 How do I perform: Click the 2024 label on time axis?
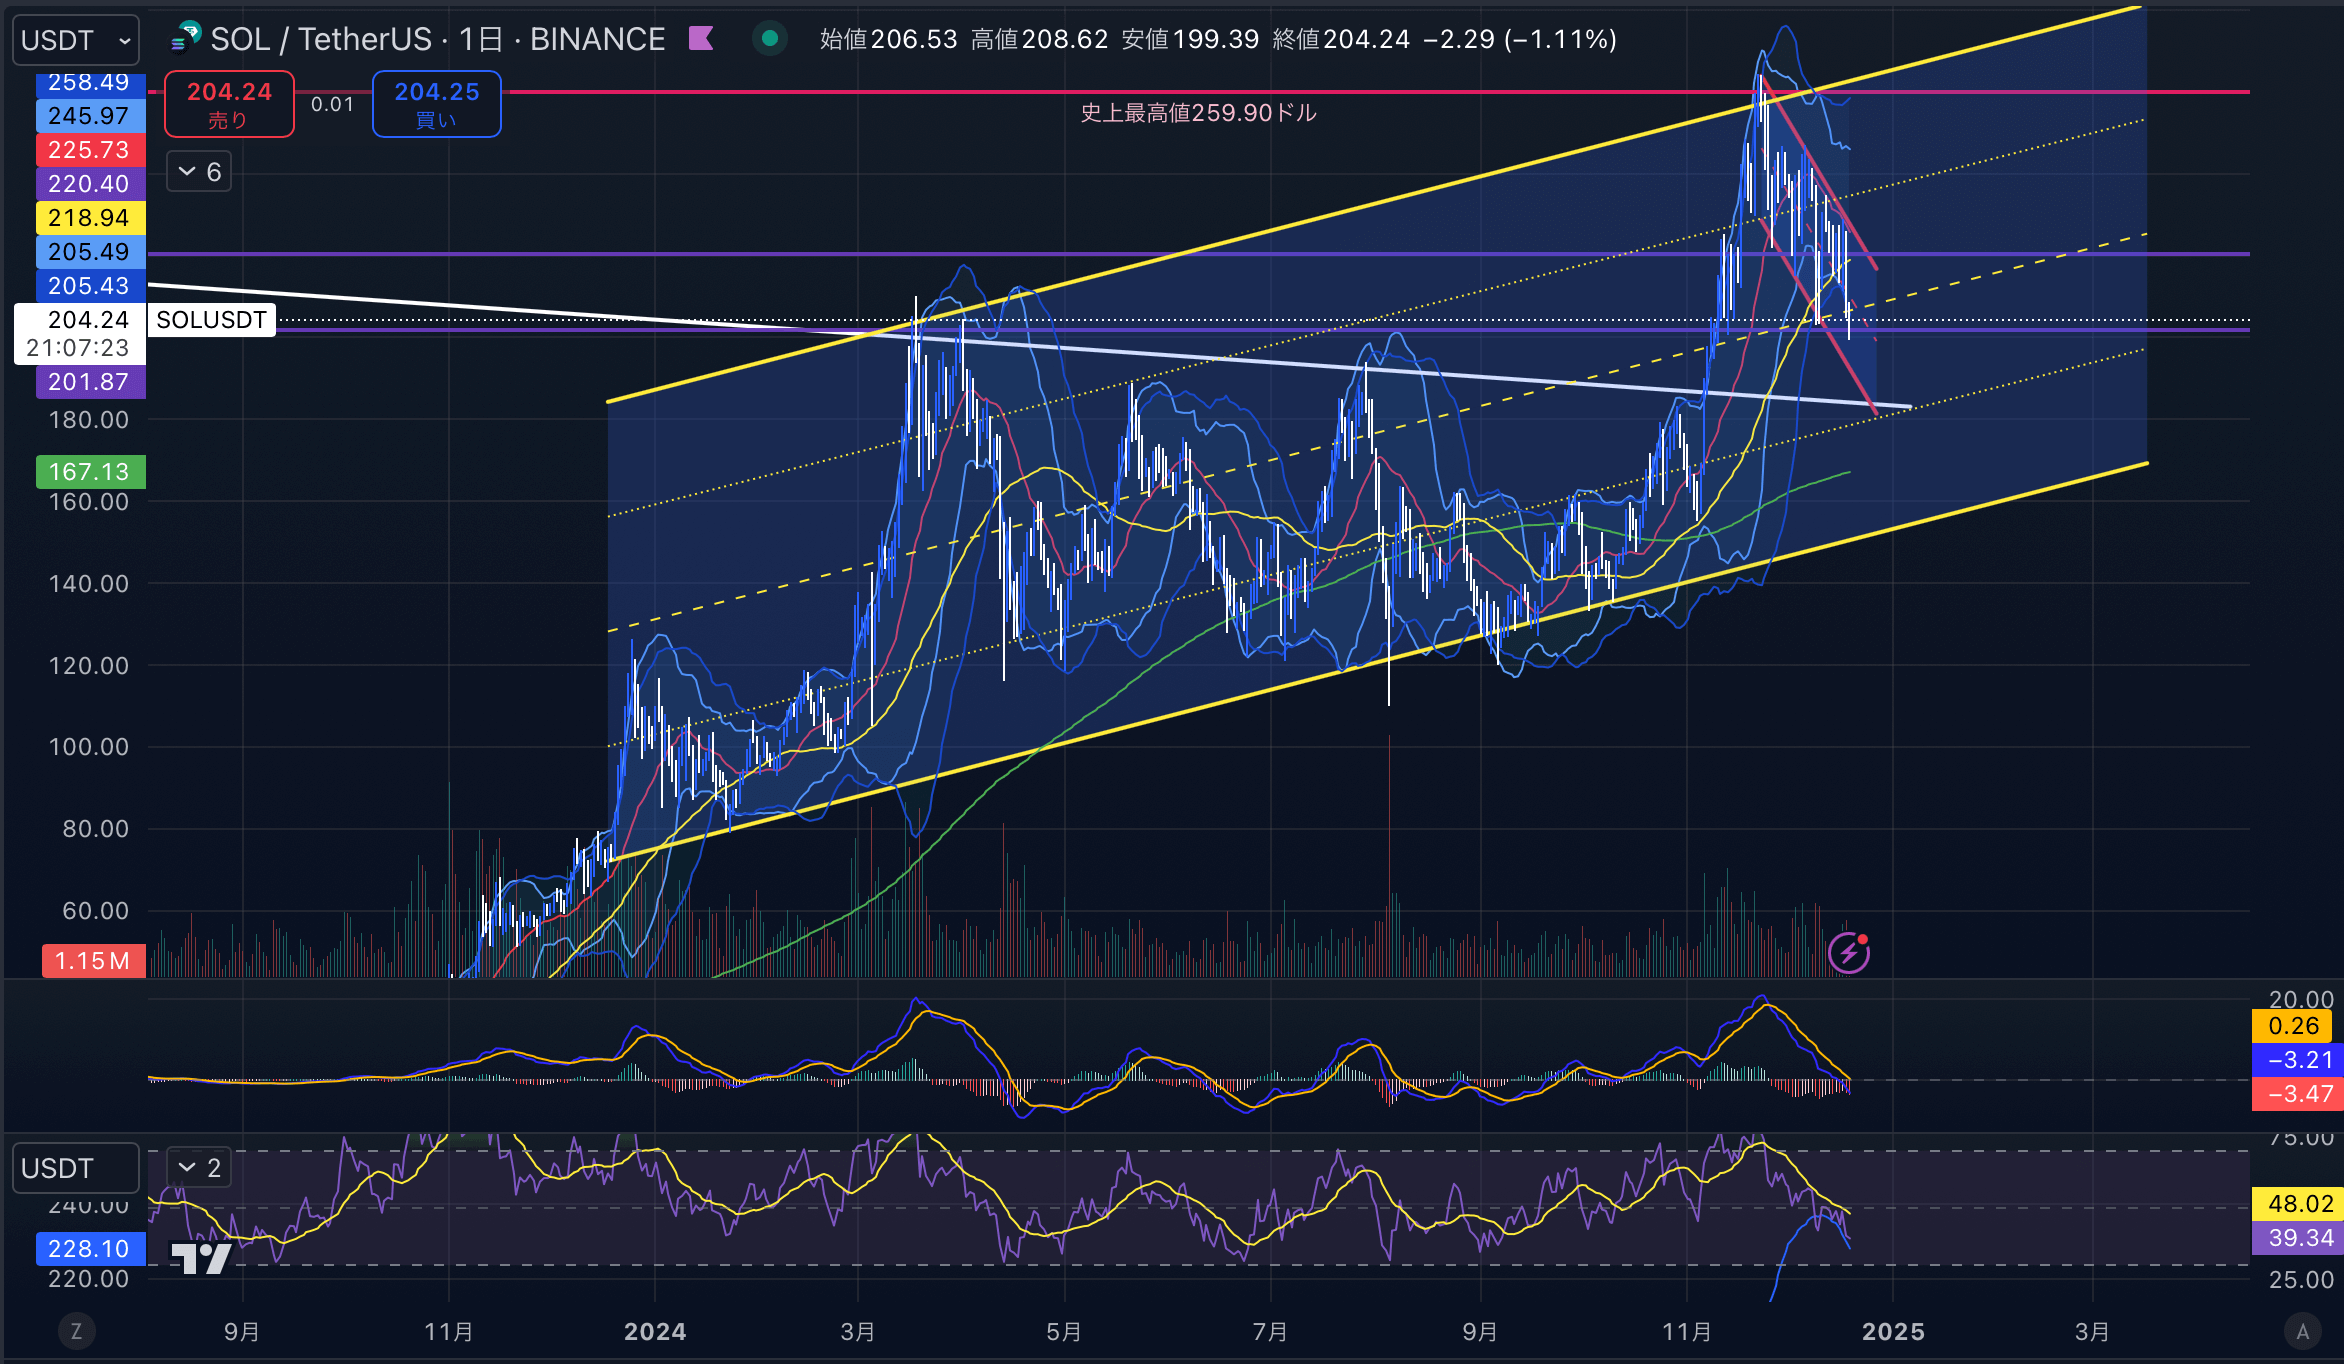655,1332
